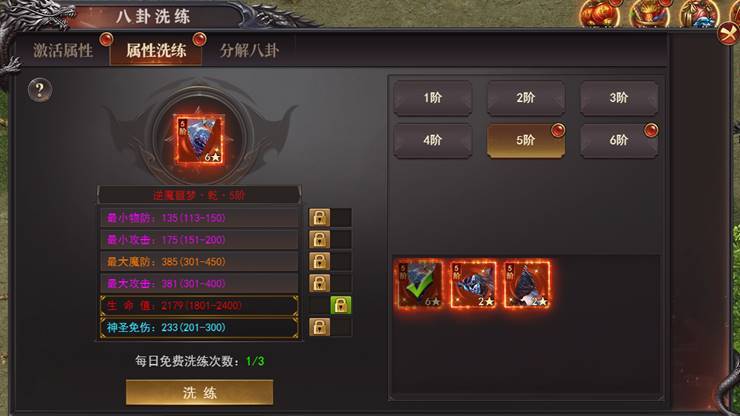The width and height of the screenshot is (740, 416).
Task: Toggle lock for 最小物防 attribute
Action: click(x=320, y=218)
